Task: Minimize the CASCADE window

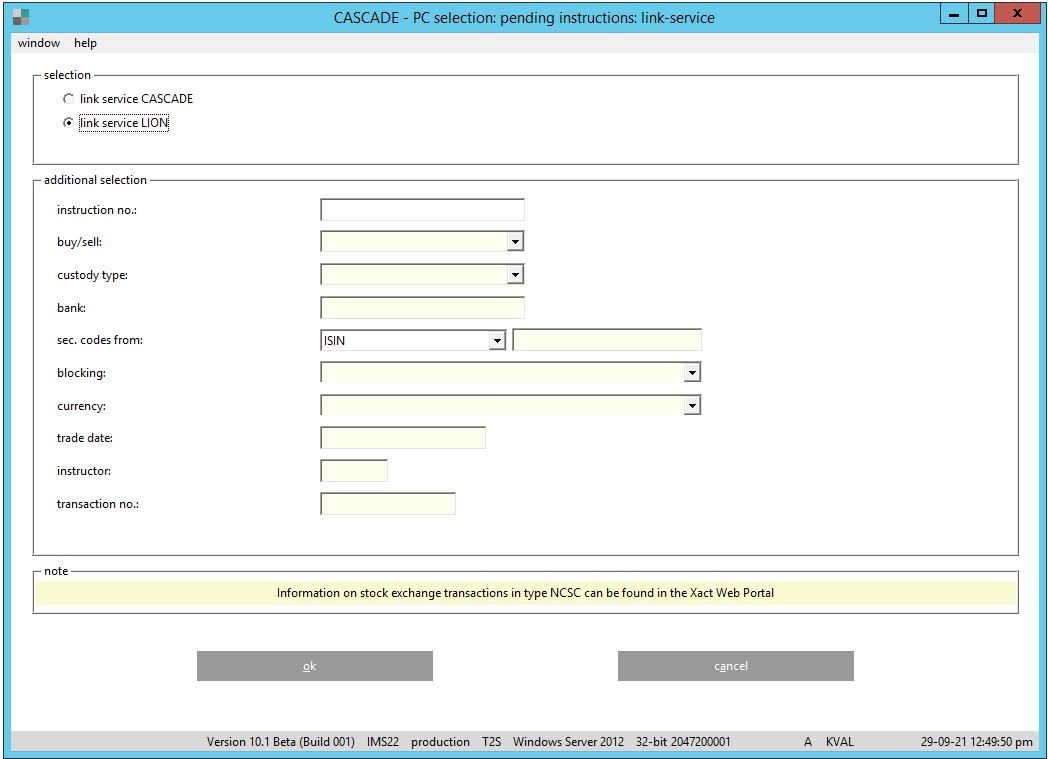Action: (954, 13)
